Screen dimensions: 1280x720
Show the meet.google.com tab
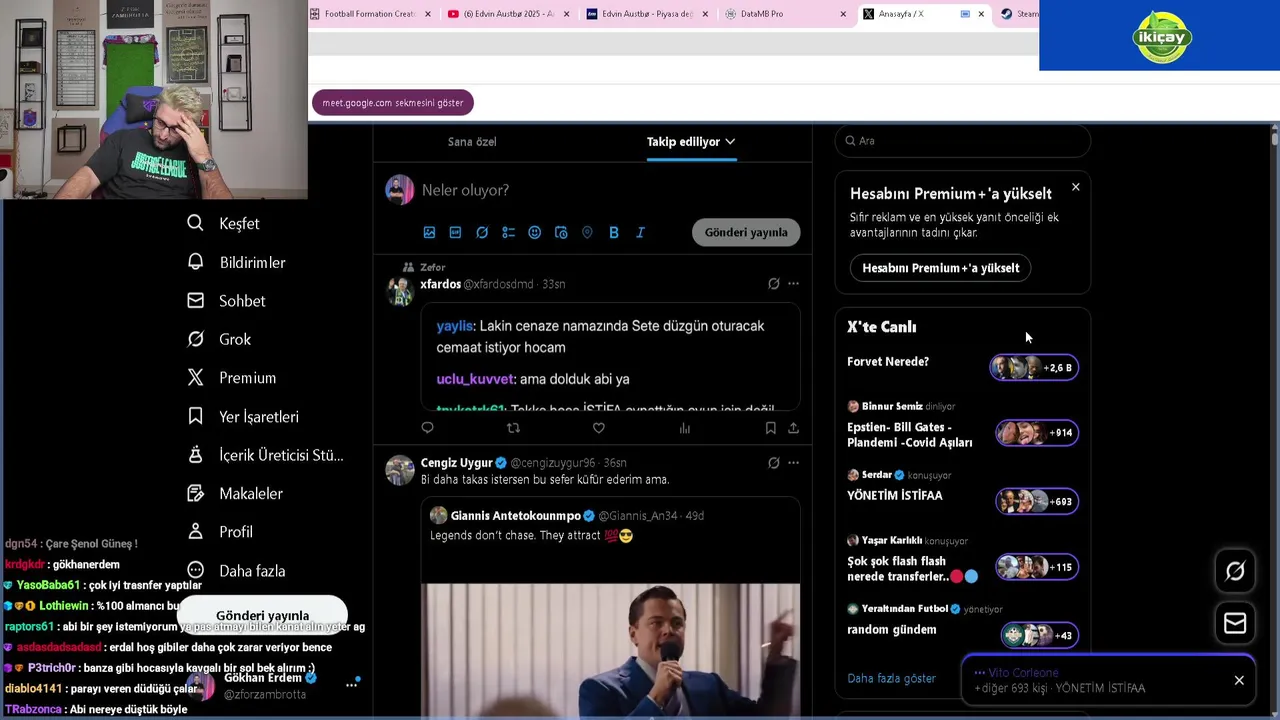click(392, 103)
